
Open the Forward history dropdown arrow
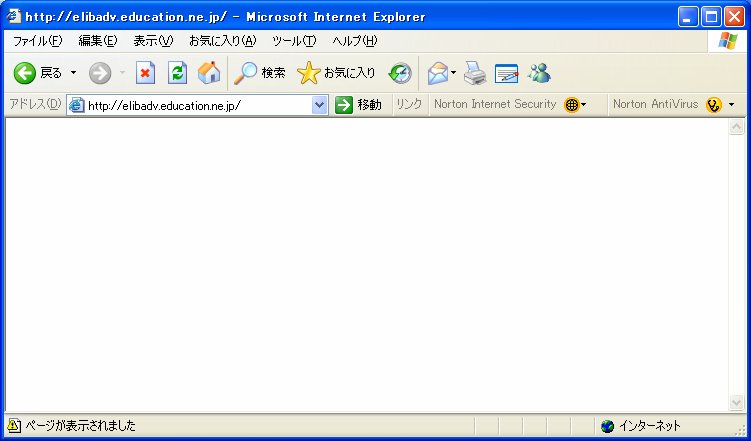coord(122,73)
